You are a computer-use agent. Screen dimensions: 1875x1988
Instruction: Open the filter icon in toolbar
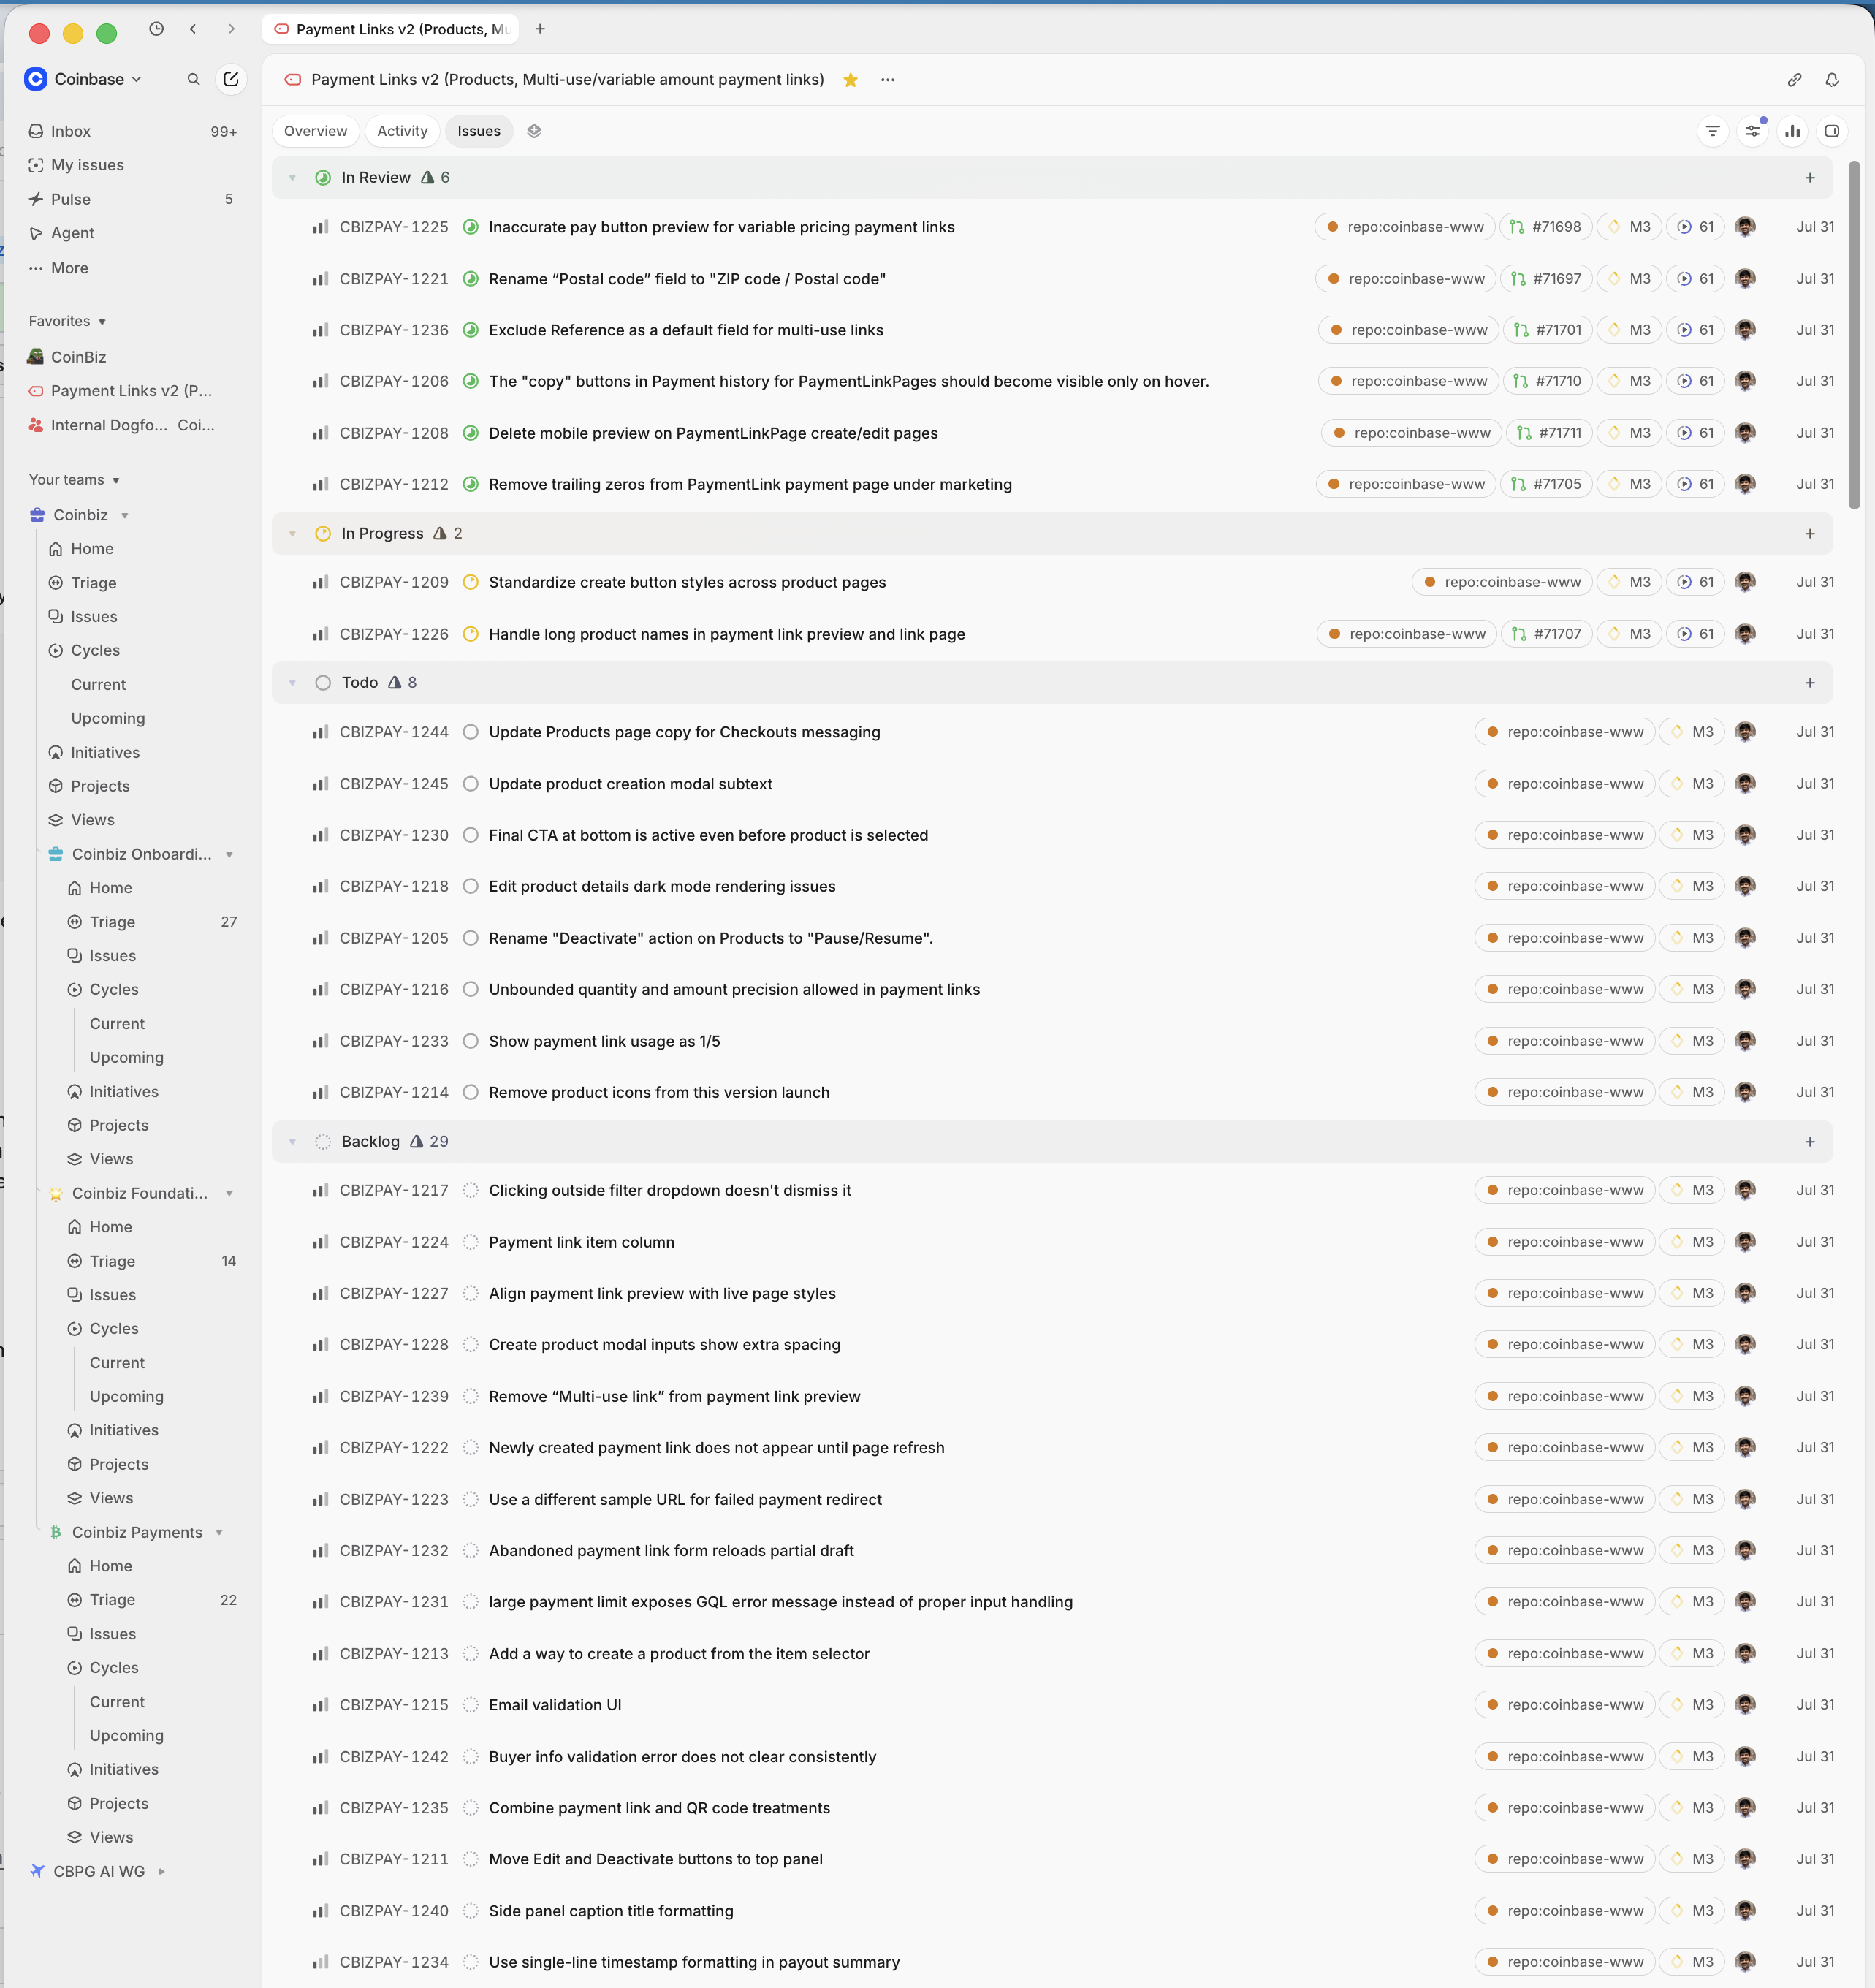pyautogui.click(x=1713, y=131)
